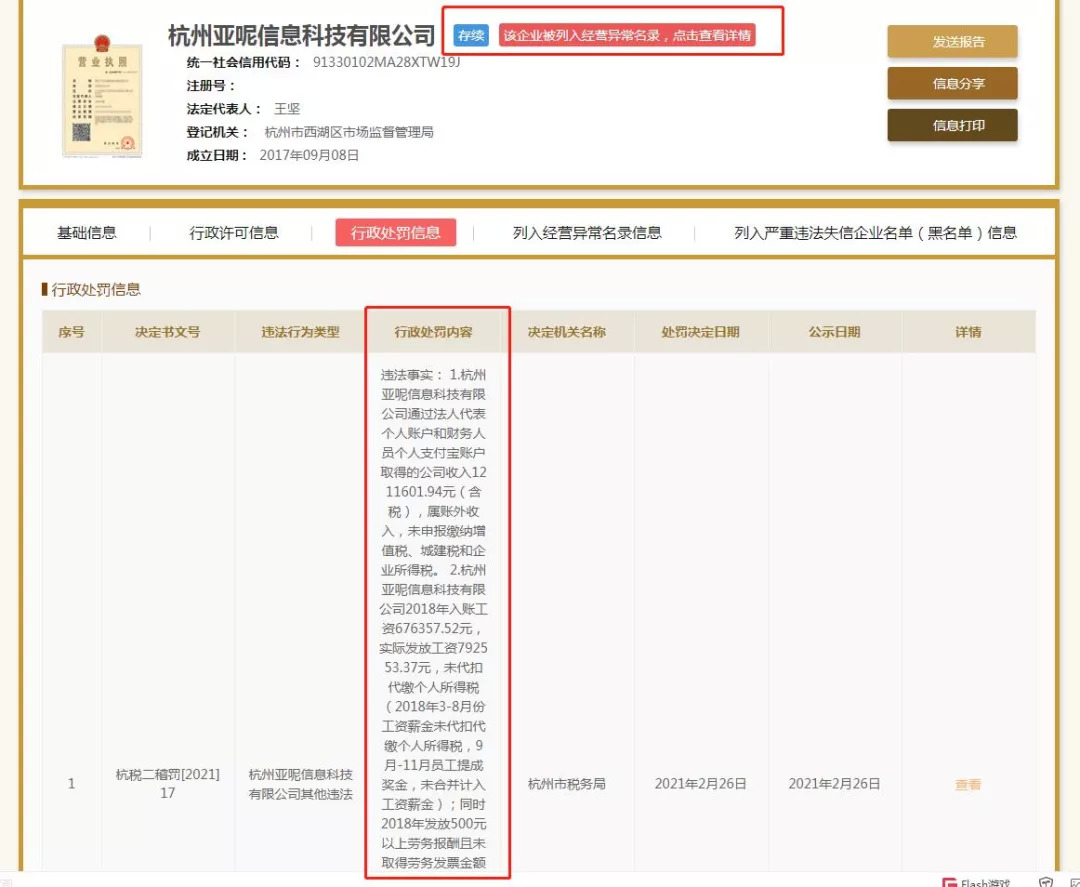Click the row number 1 cell
1080x887 pixels.
click(x=72, y=784)
